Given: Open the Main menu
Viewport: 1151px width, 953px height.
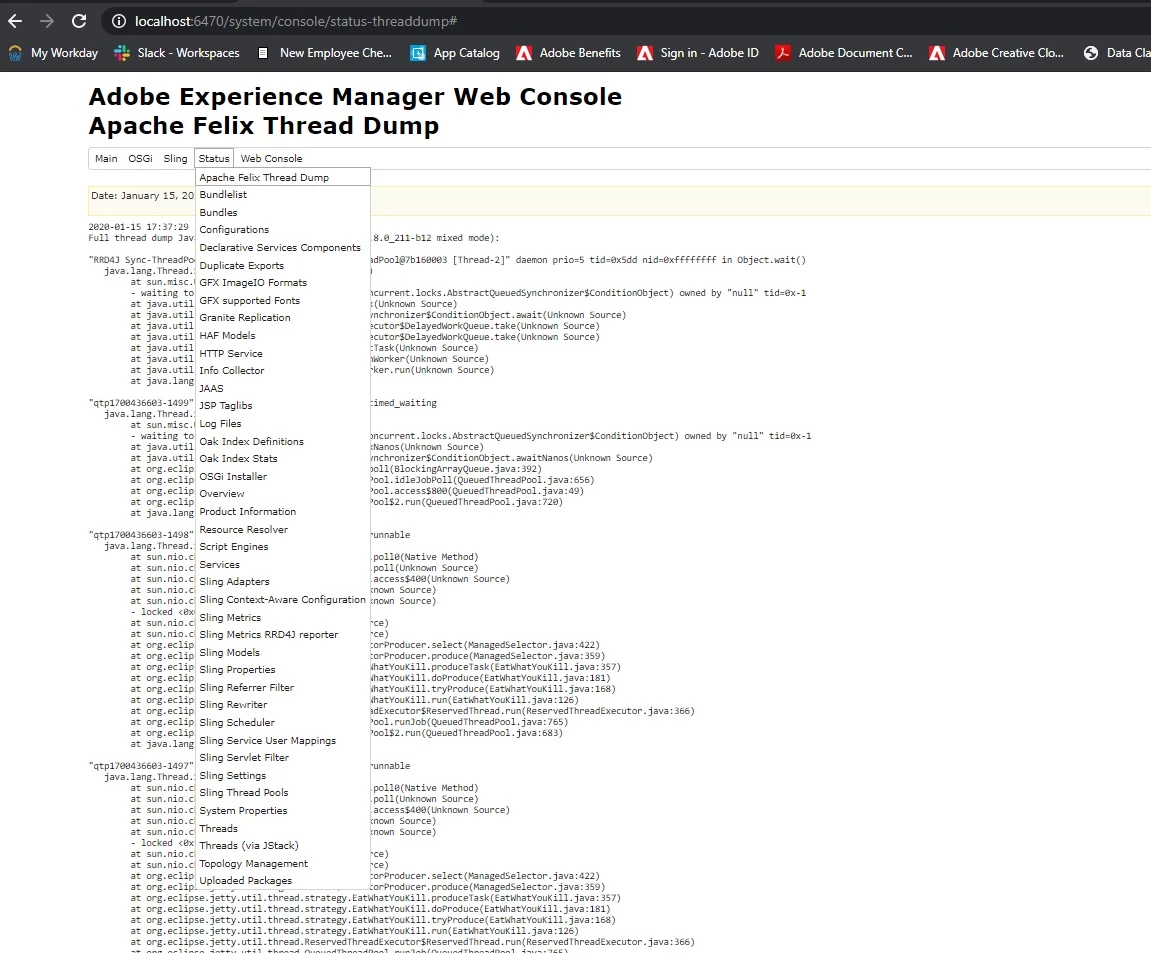Looking at the screenshot, I should pos(106,159).
